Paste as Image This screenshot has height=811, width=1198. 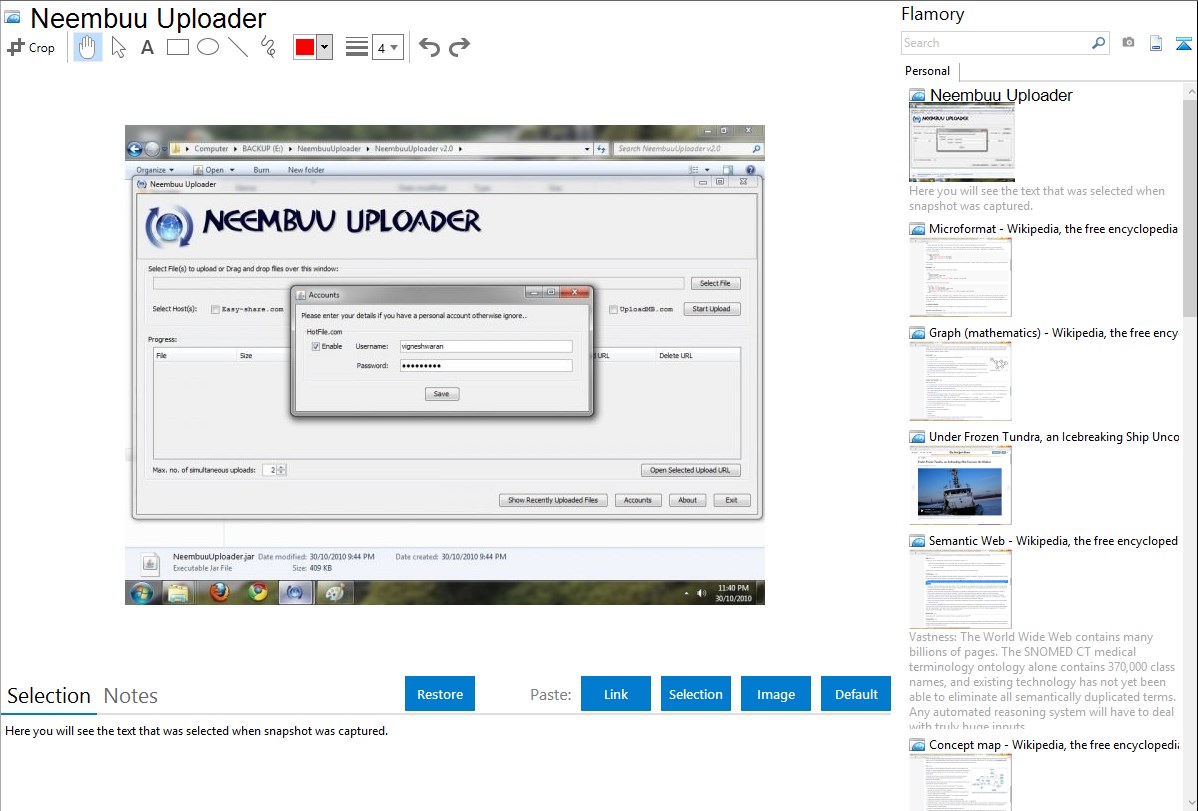click(x=775, y=694)
